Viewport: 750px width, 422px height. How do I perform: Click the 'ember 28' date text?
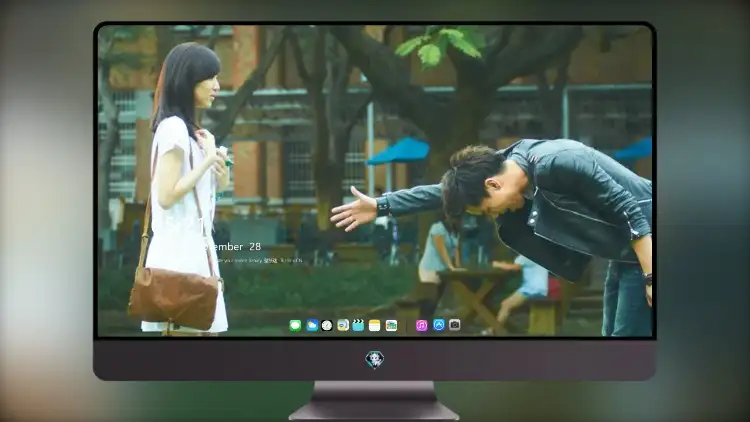click(x=237, y=247)
